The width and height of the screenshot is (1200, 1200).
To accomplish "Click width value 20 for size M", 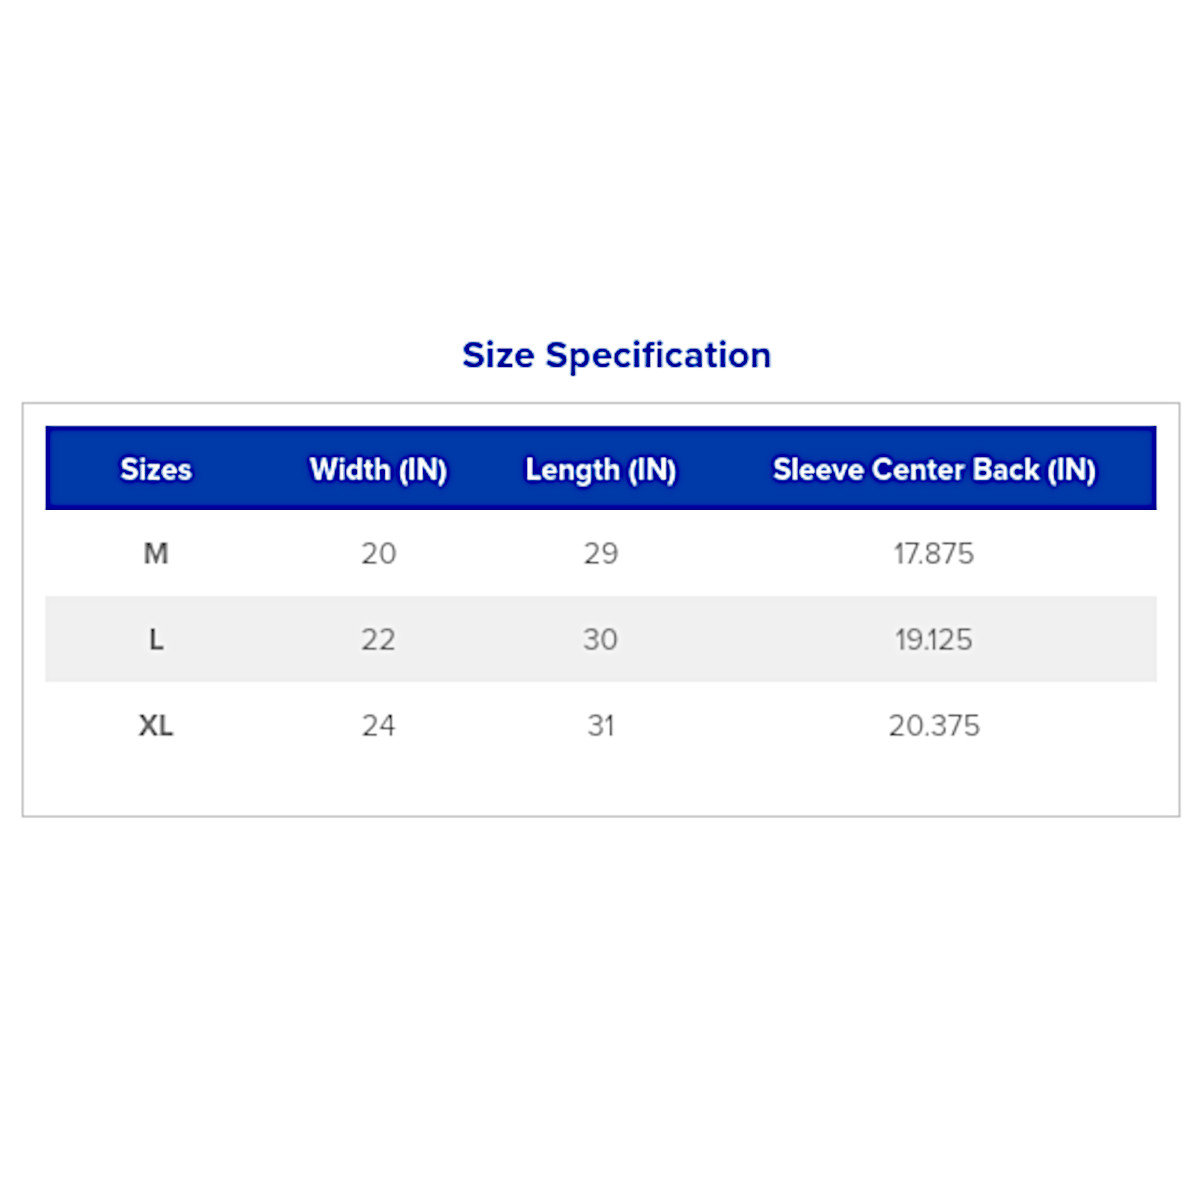I will [378, 553].
